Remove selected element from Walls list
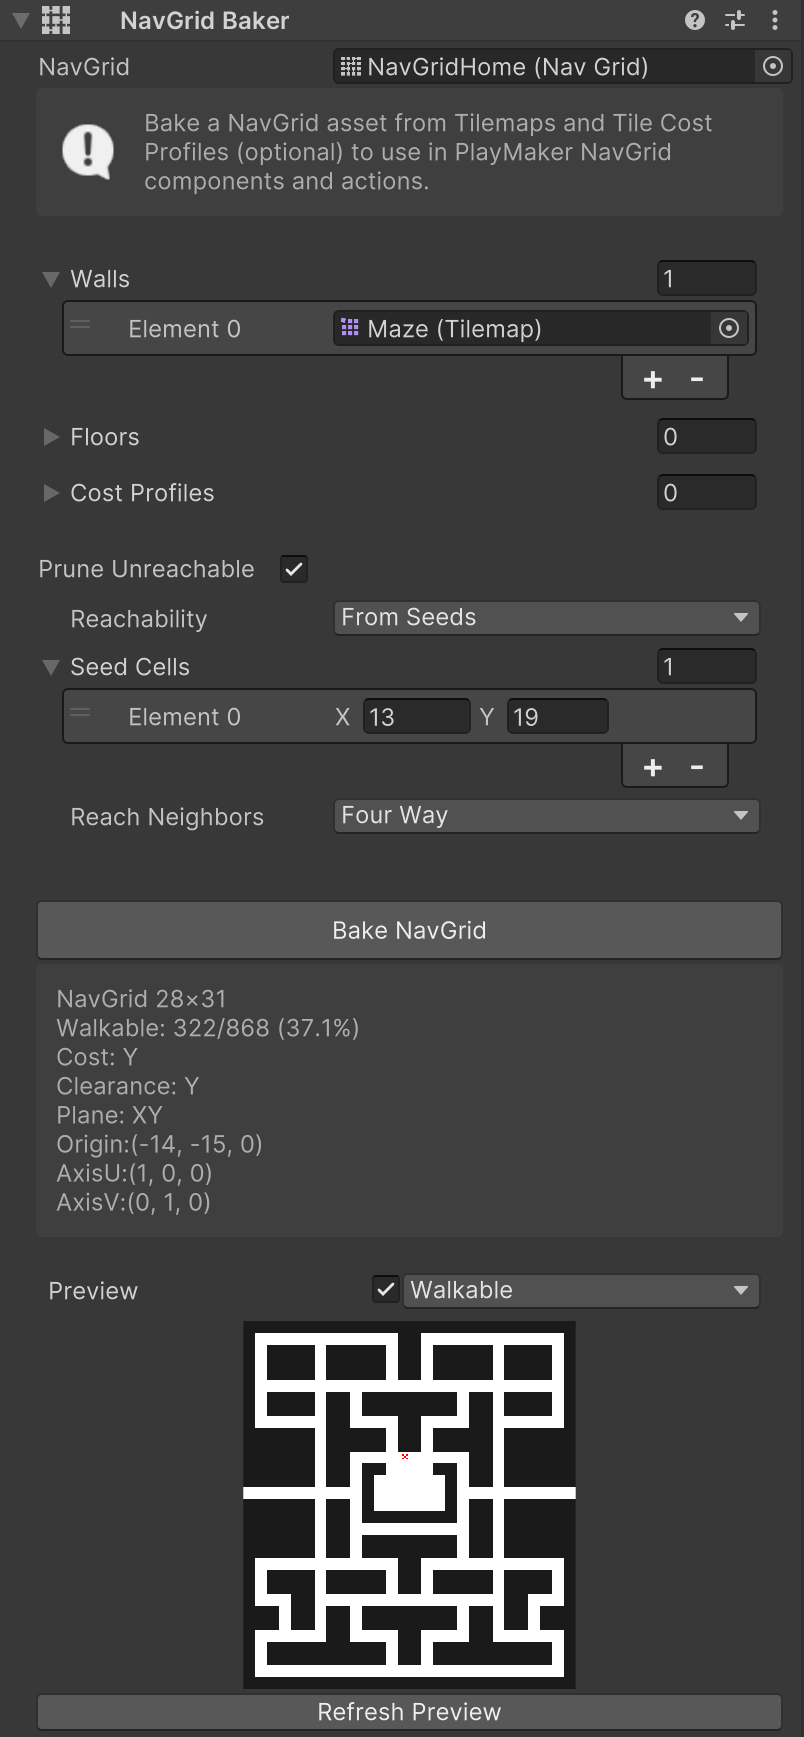This screenshot has height=1737, width=804. click(697, 379)
